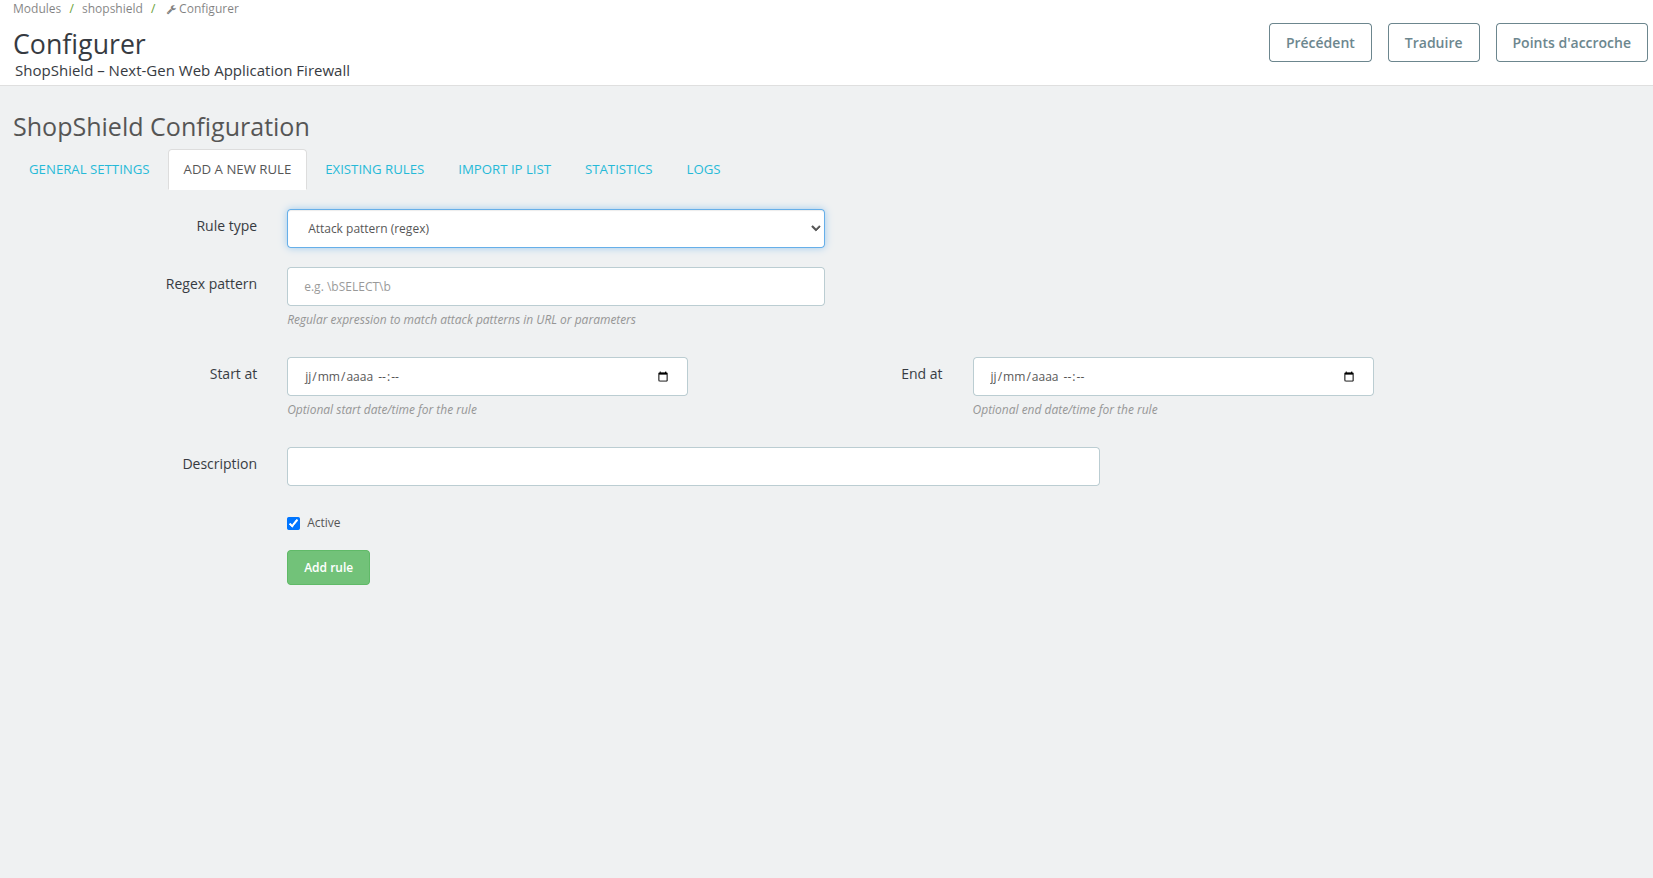The image size is (1653, 878).
Task: Click the End at date text field
Action: [x=1173, y=377]
